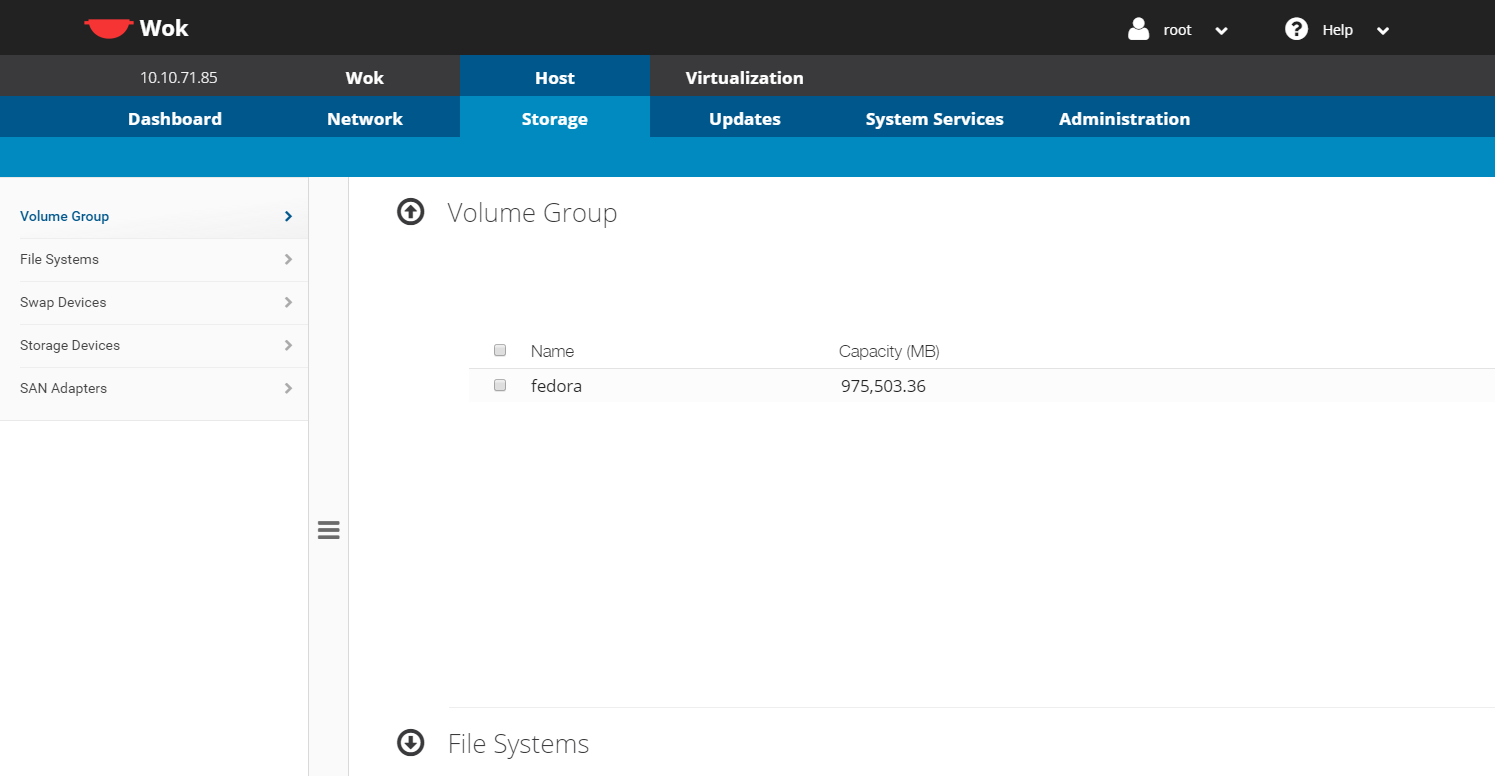Image resolution: width=1495 pixels, height=776 pixels.
Task: Check the select-all checkbox in table header
Action: pos(500,351)
